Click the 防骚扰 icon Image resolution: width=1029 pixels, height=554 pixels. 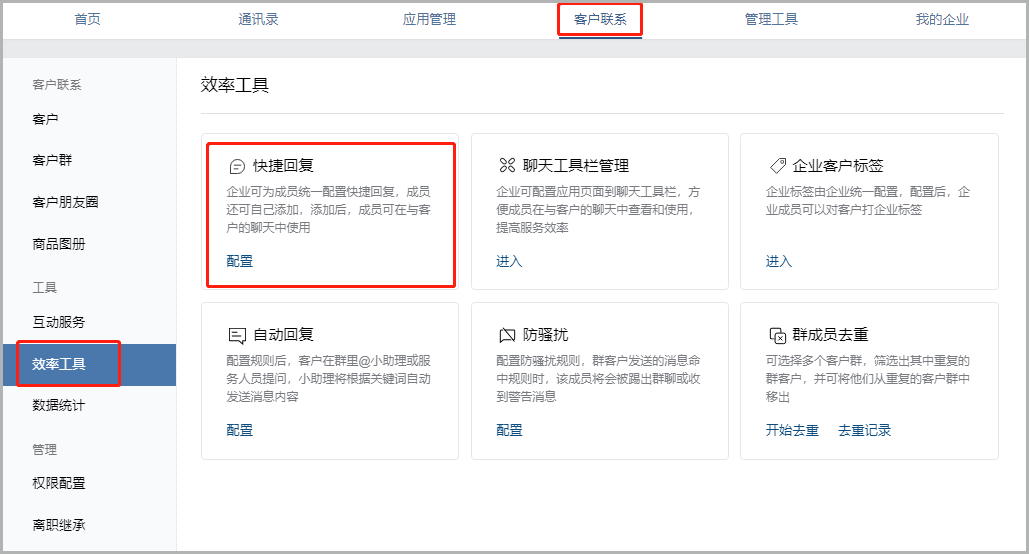pyautogui.click(x=507, y=335)
